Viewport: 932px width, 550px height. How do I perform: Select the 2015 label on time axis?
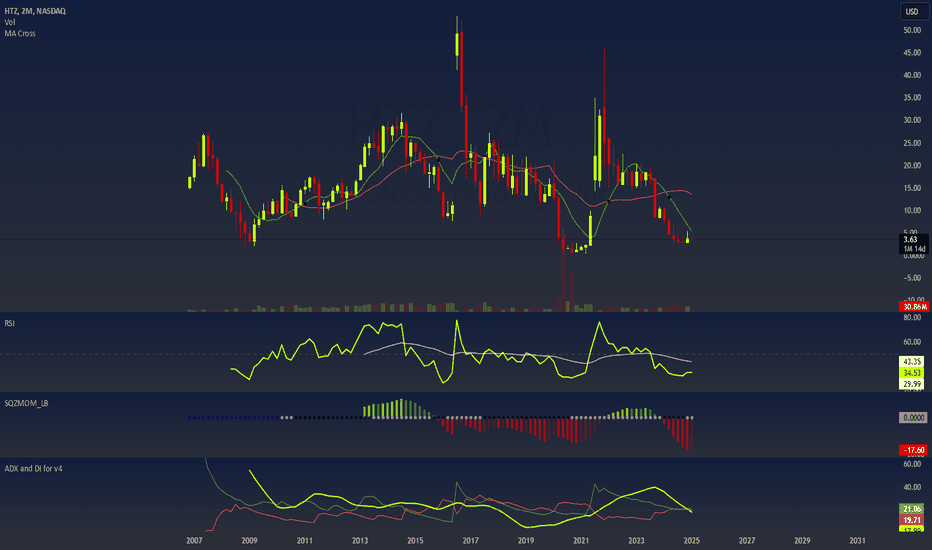(x=415, y=540)
